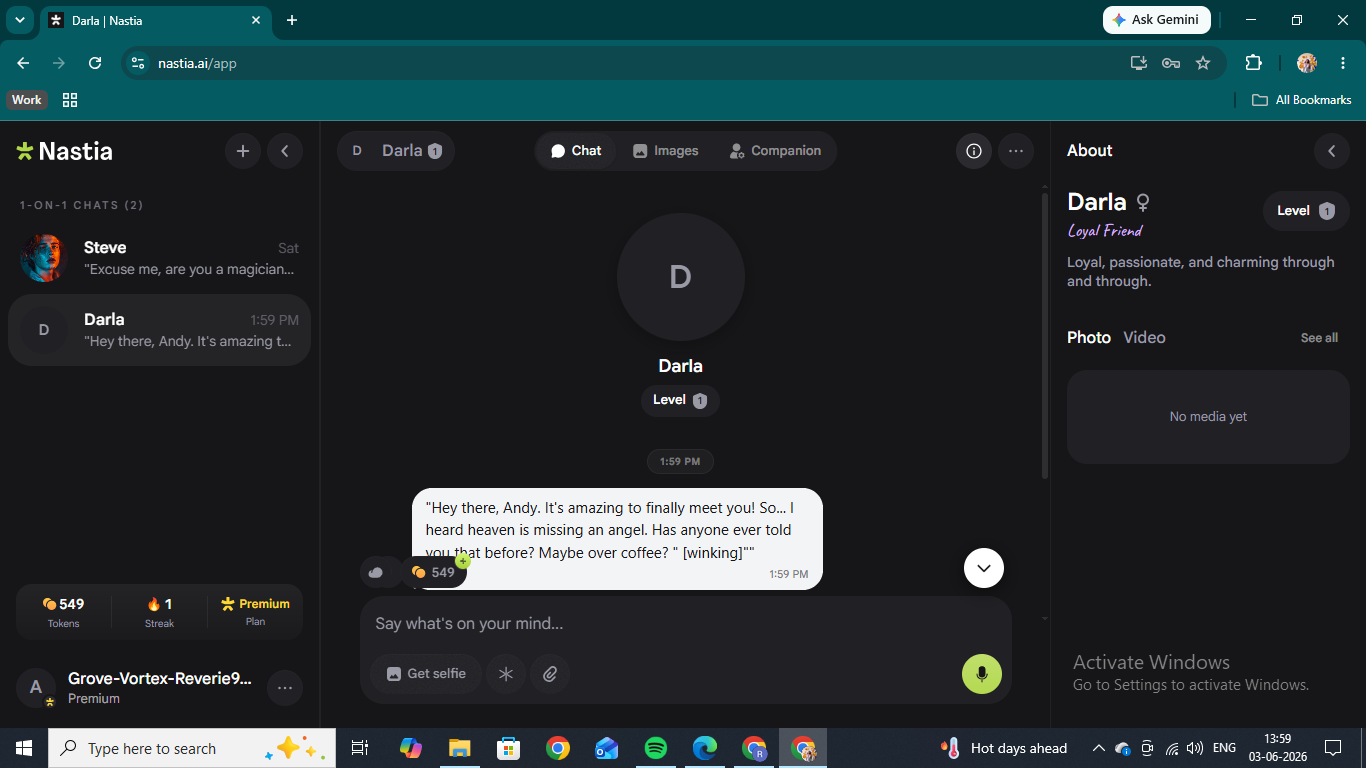The width and height of the screenshot is (1366, 768).
Task: Open a new browser tab
Action: point(292,20)
